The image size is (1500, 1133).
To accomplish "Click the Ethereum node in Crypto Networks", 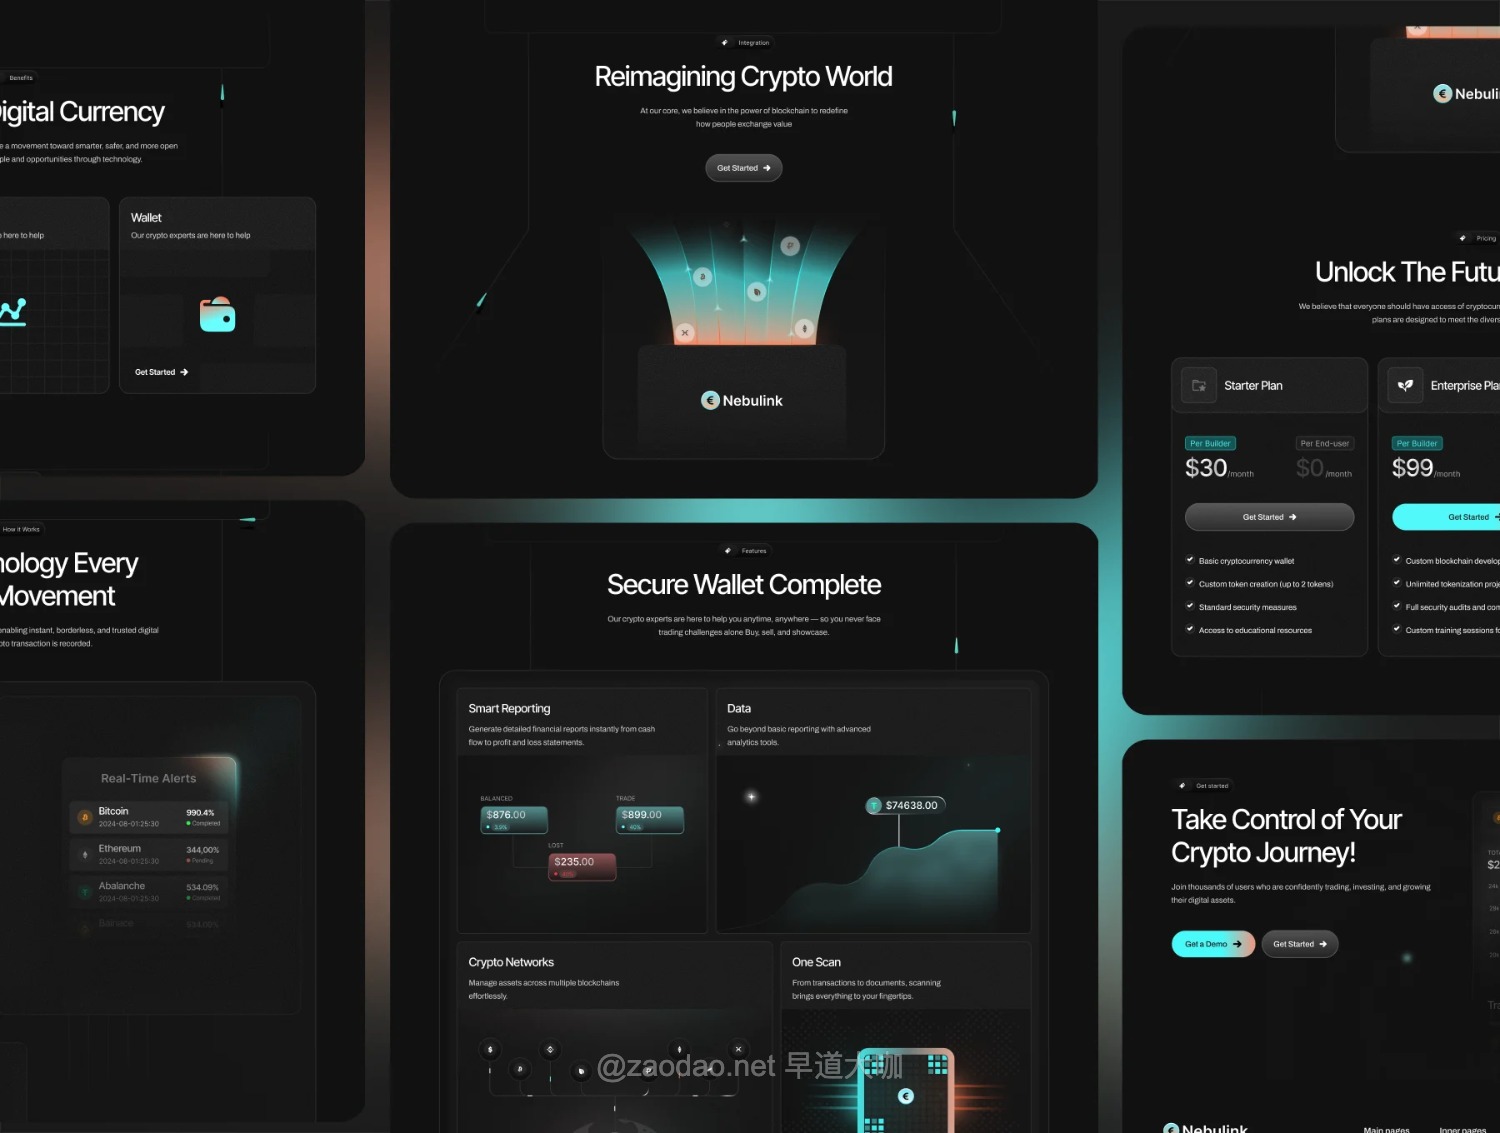I will (680, 1050).
